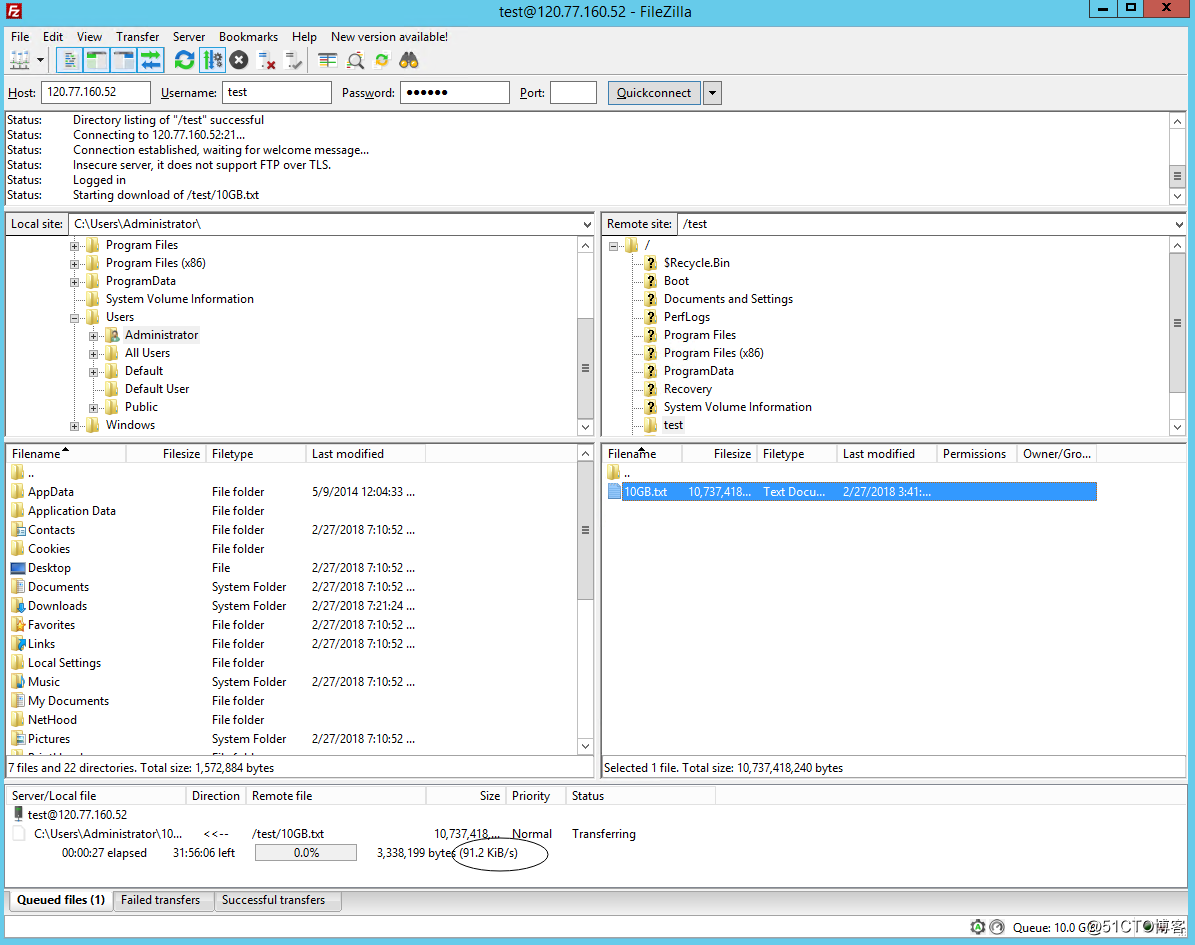The height and width of the screenshot is (945, 1195).
Task: Select Public folder in local tree
Action: 141,407
